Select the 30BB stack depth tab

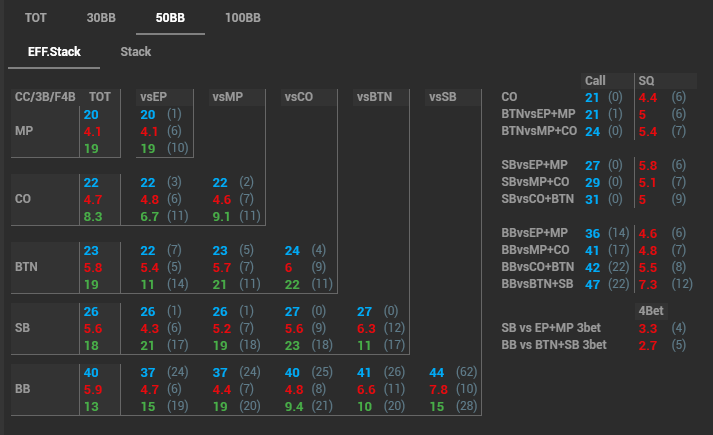[101, 18]
